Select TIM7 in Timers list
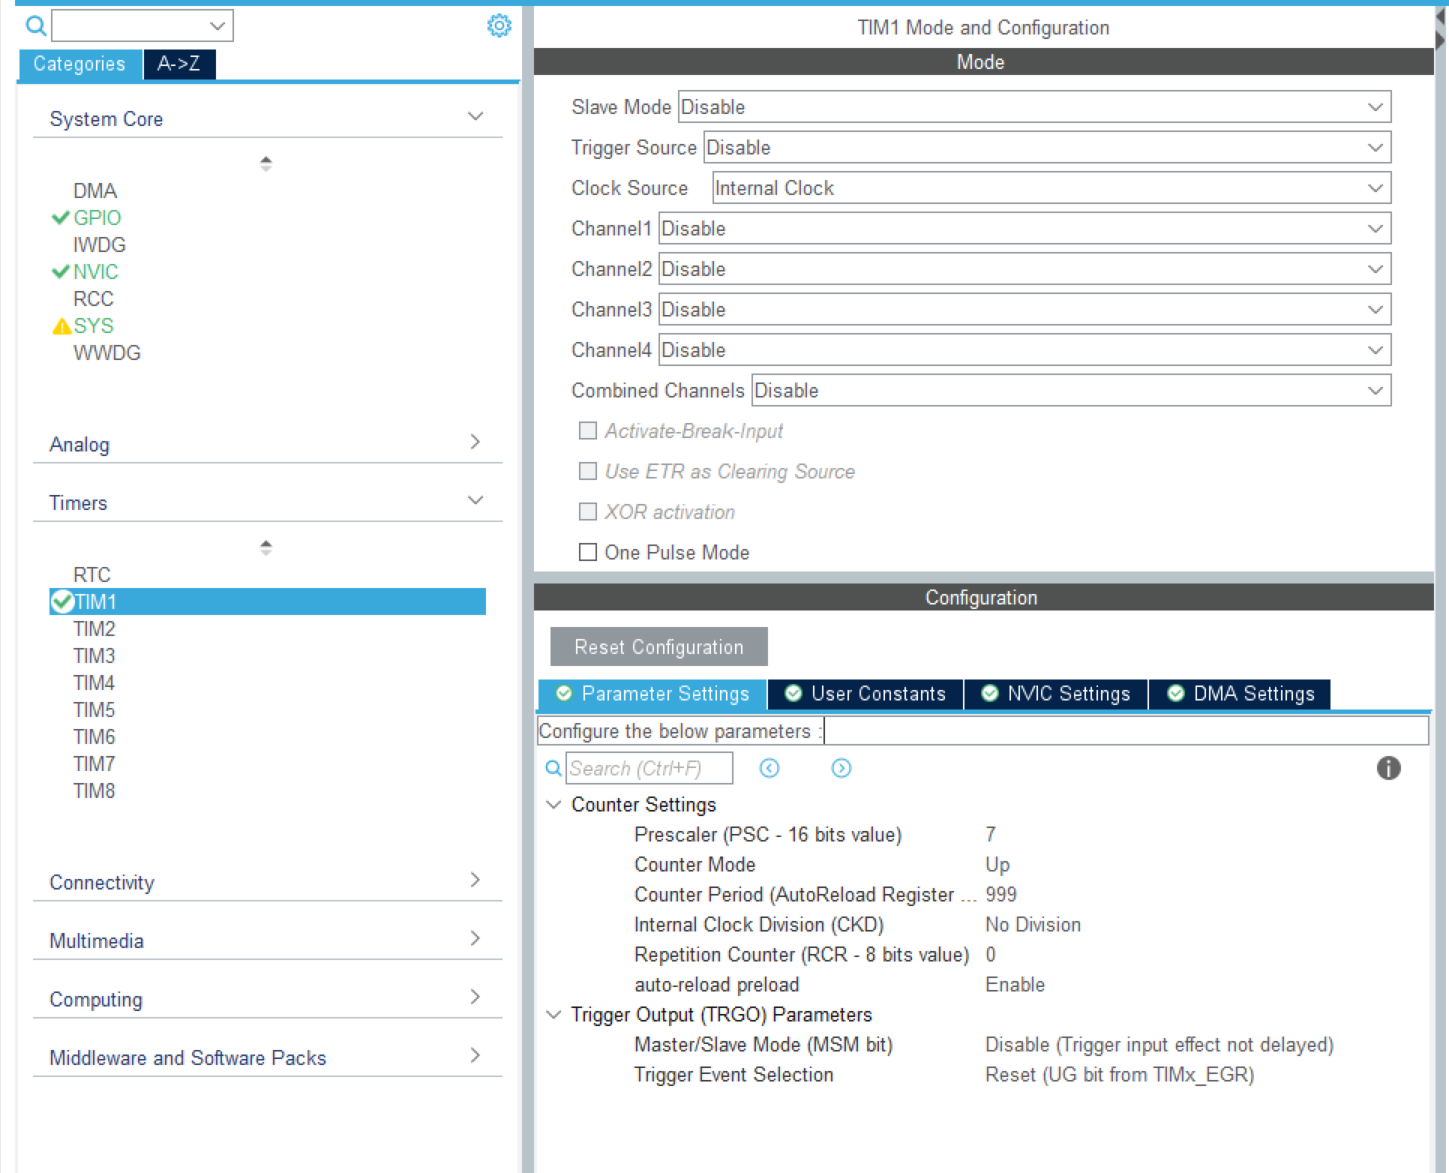 [94, 763]
